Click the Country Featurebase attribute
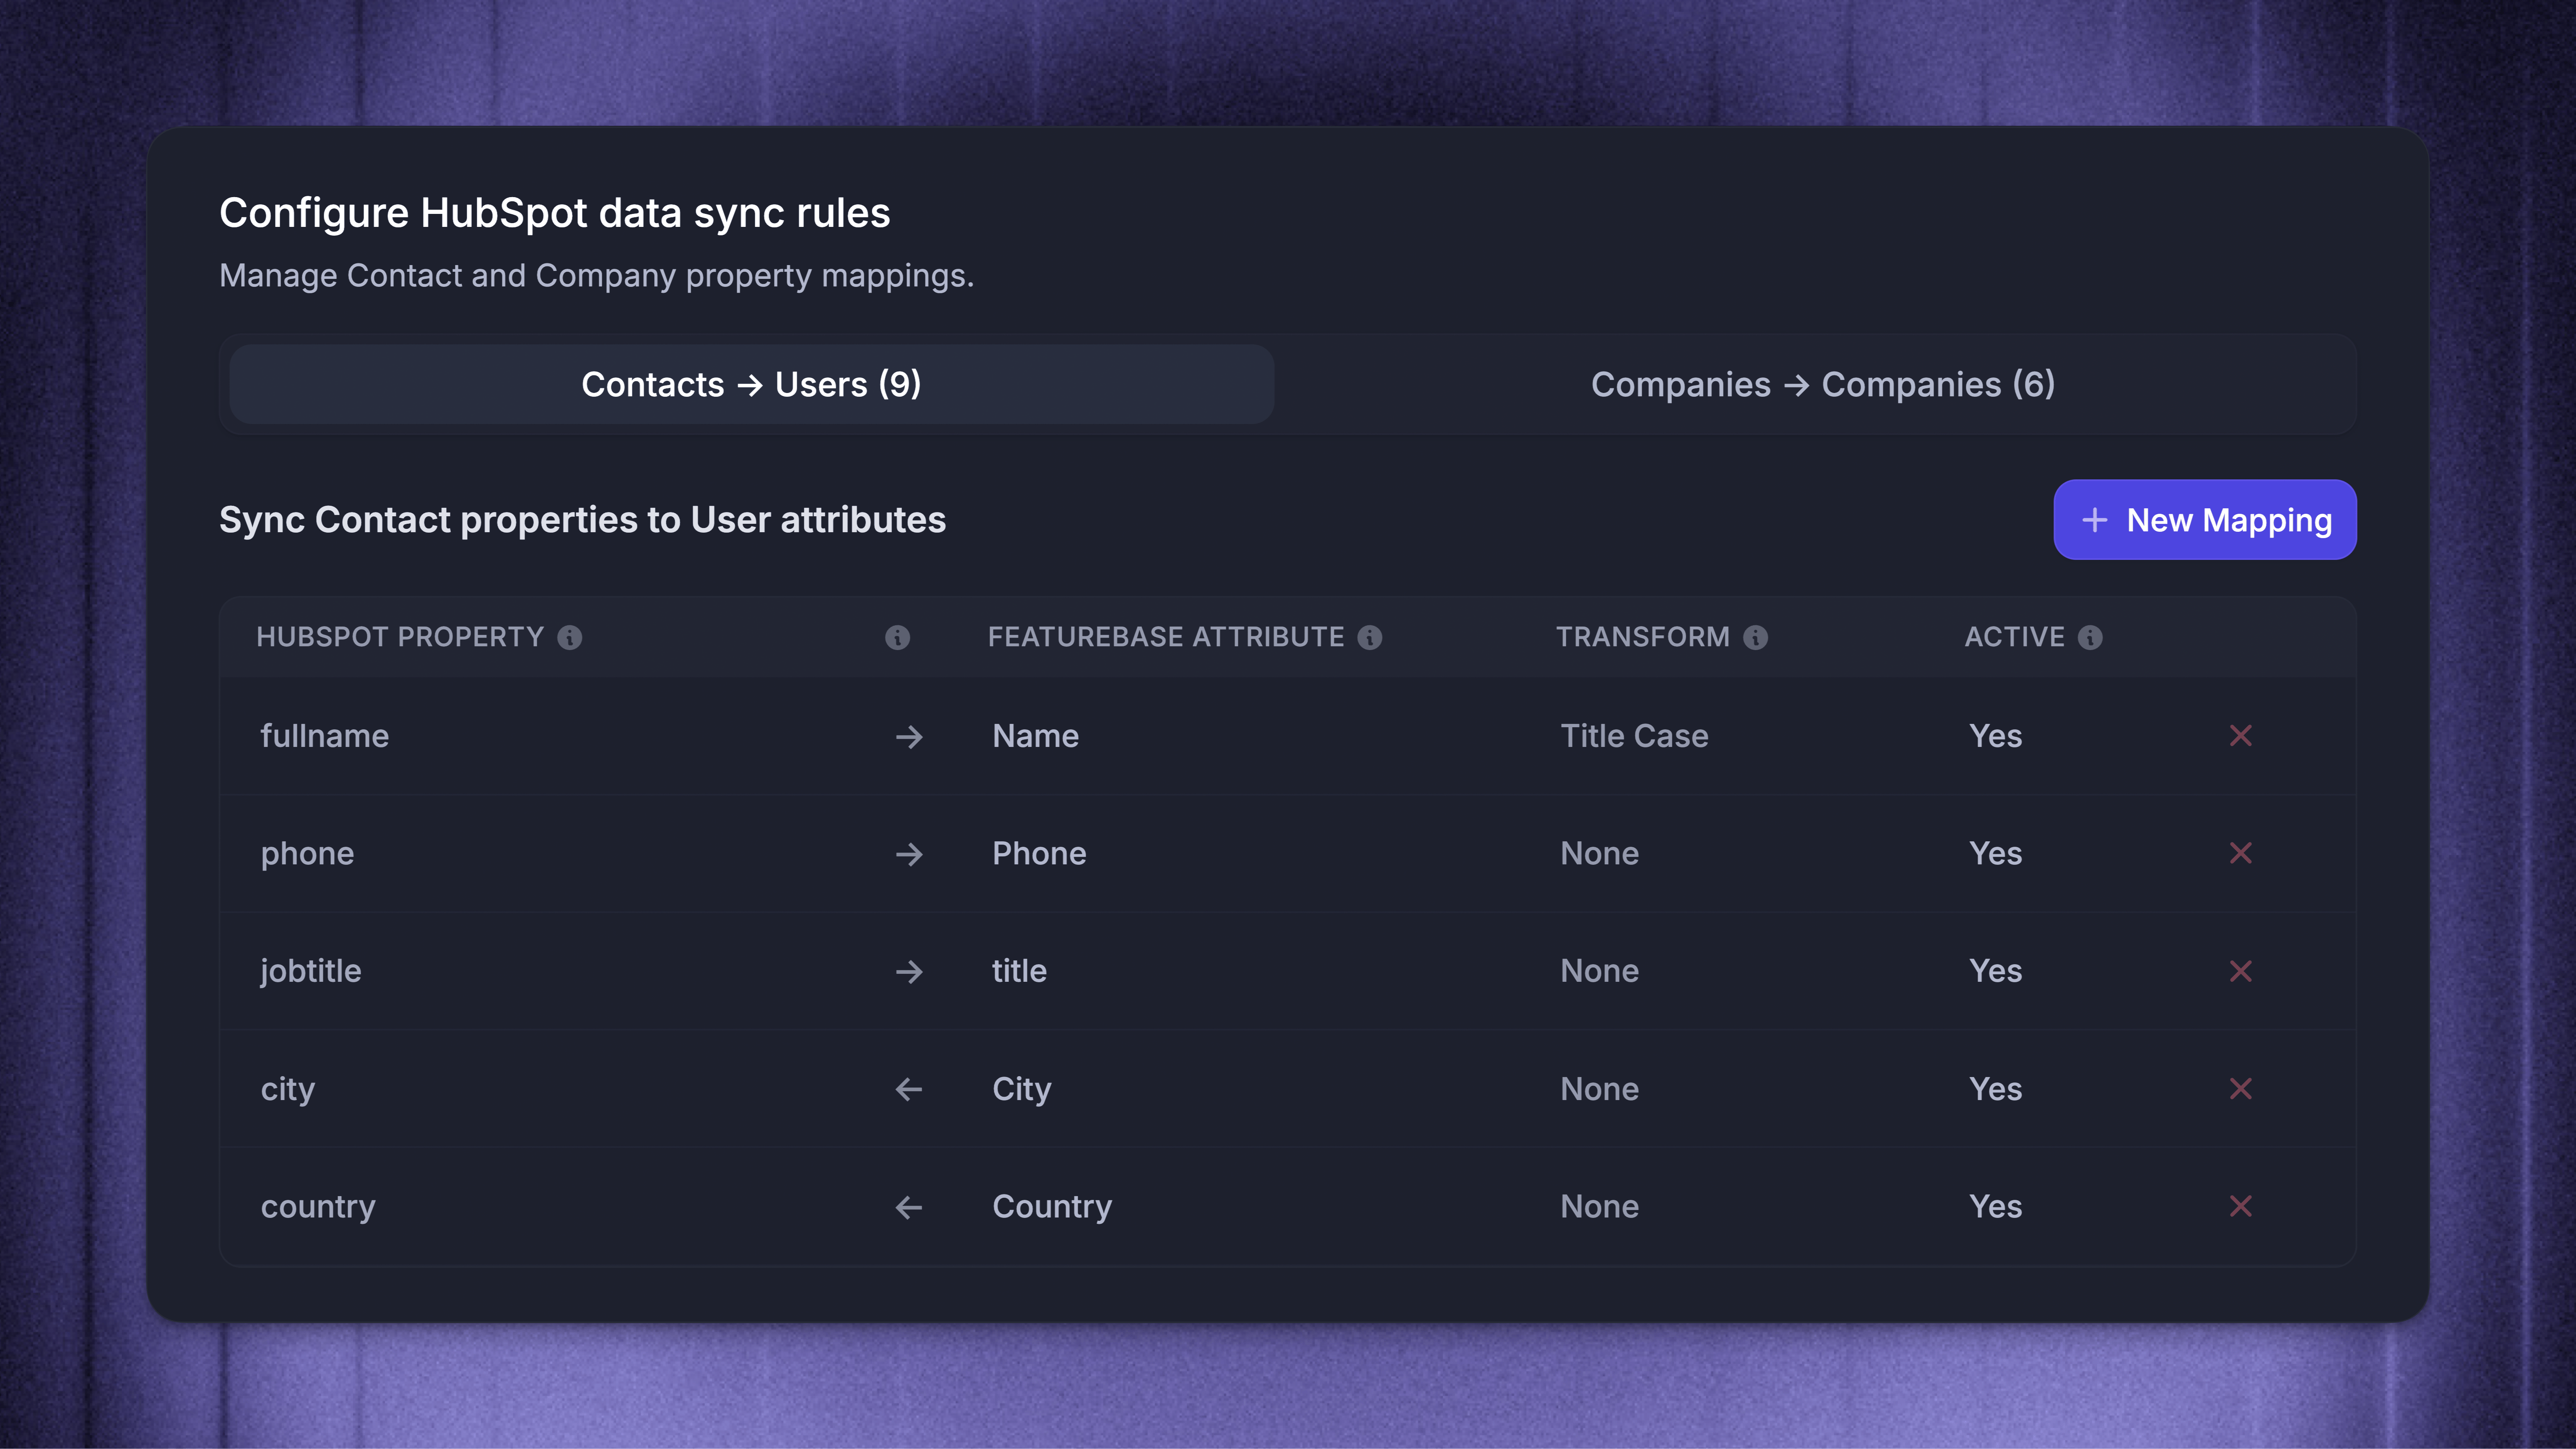Screen dimensions: 2576x1449 tap(1052, 1207)
